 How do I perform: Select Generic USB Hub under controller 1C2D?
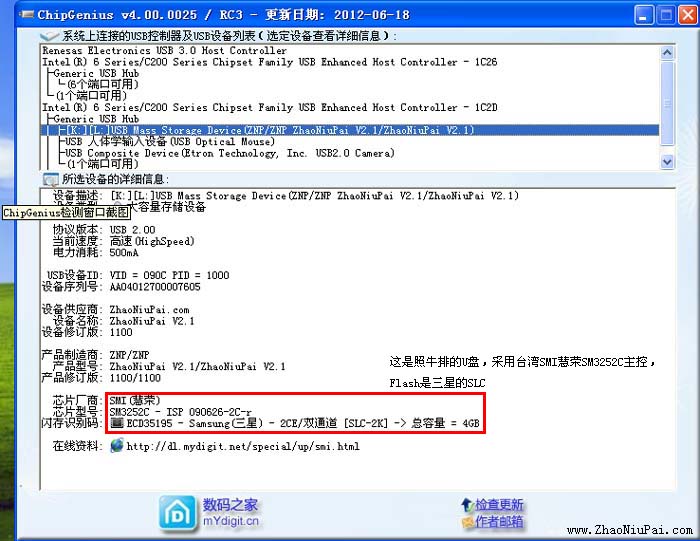point(96,119)
